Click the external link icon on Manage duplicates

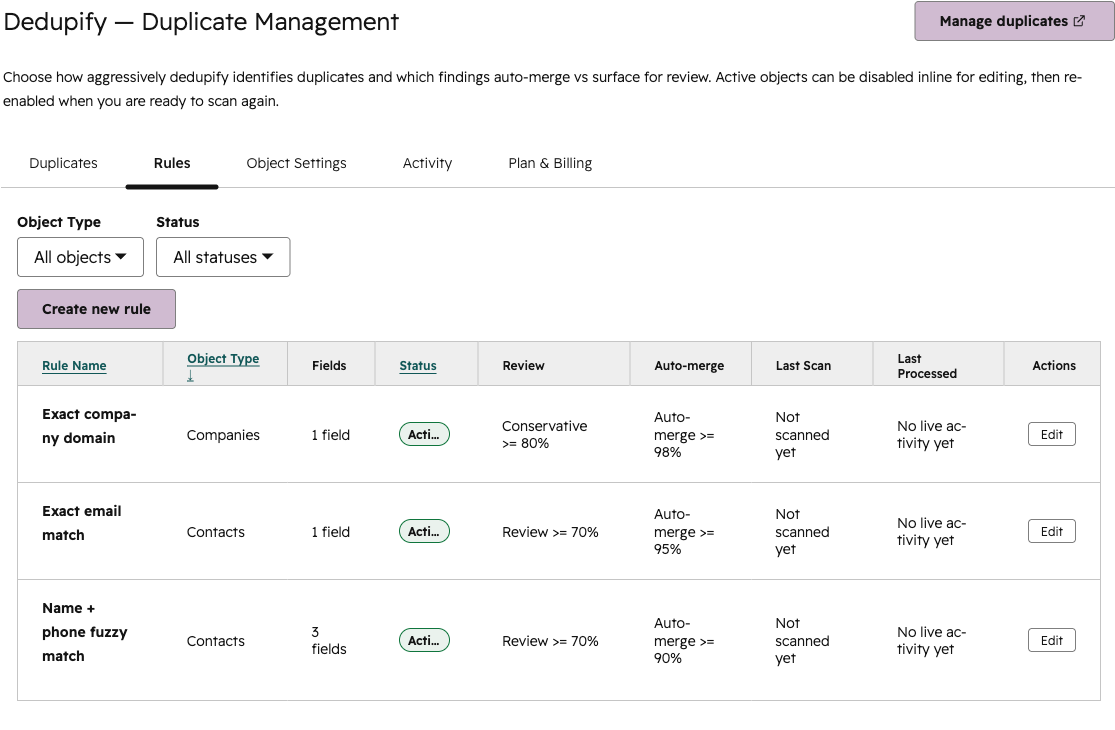(1079, 21)
